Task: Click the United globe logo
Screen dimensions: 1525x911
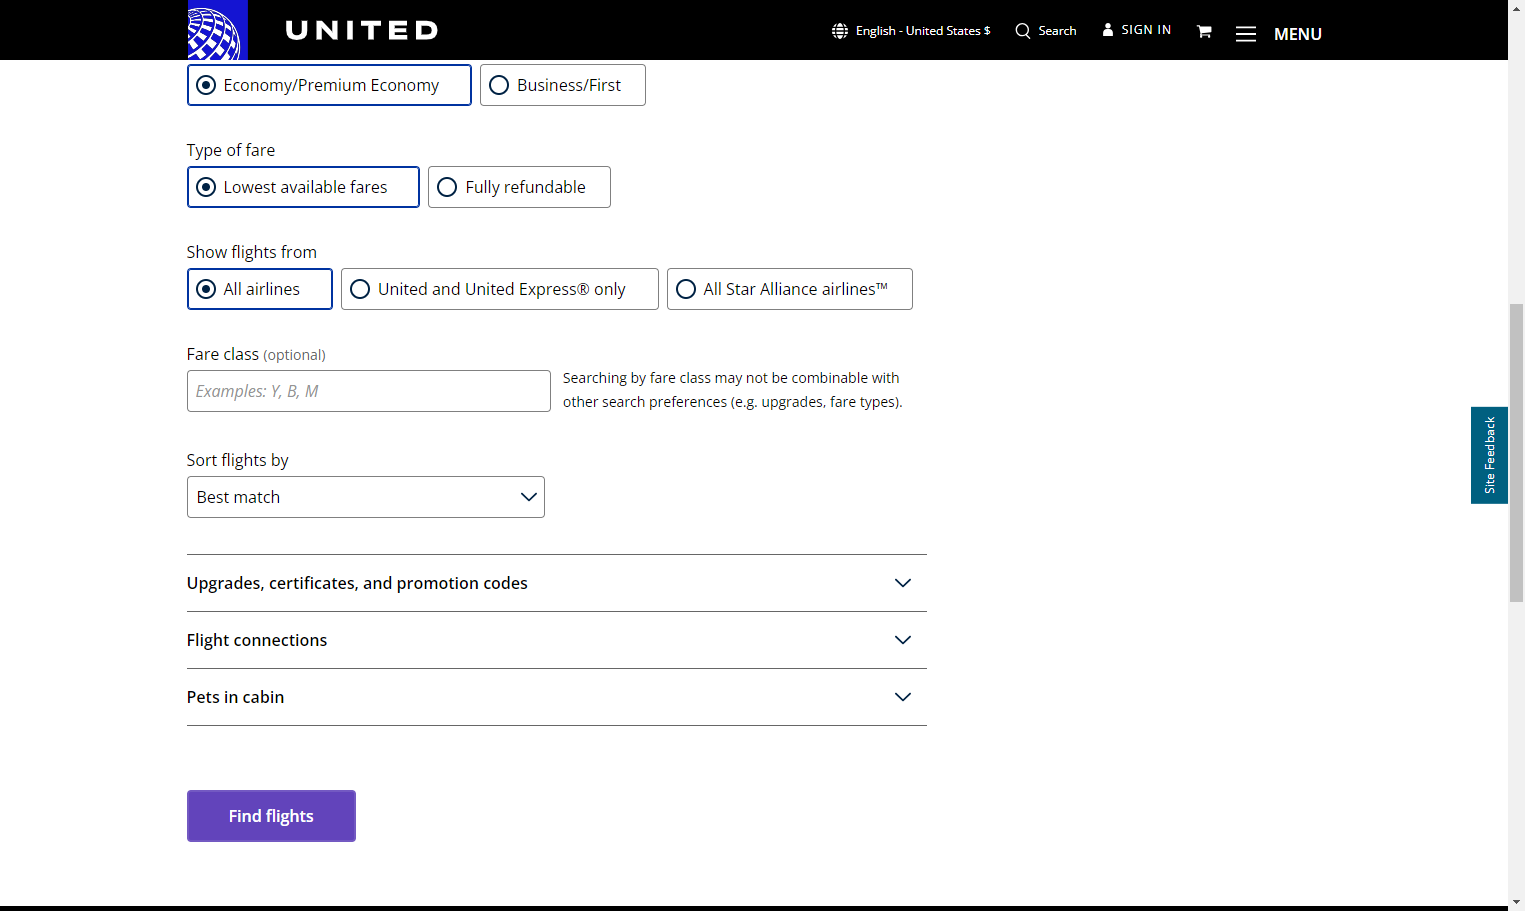Action: [217, 30]
